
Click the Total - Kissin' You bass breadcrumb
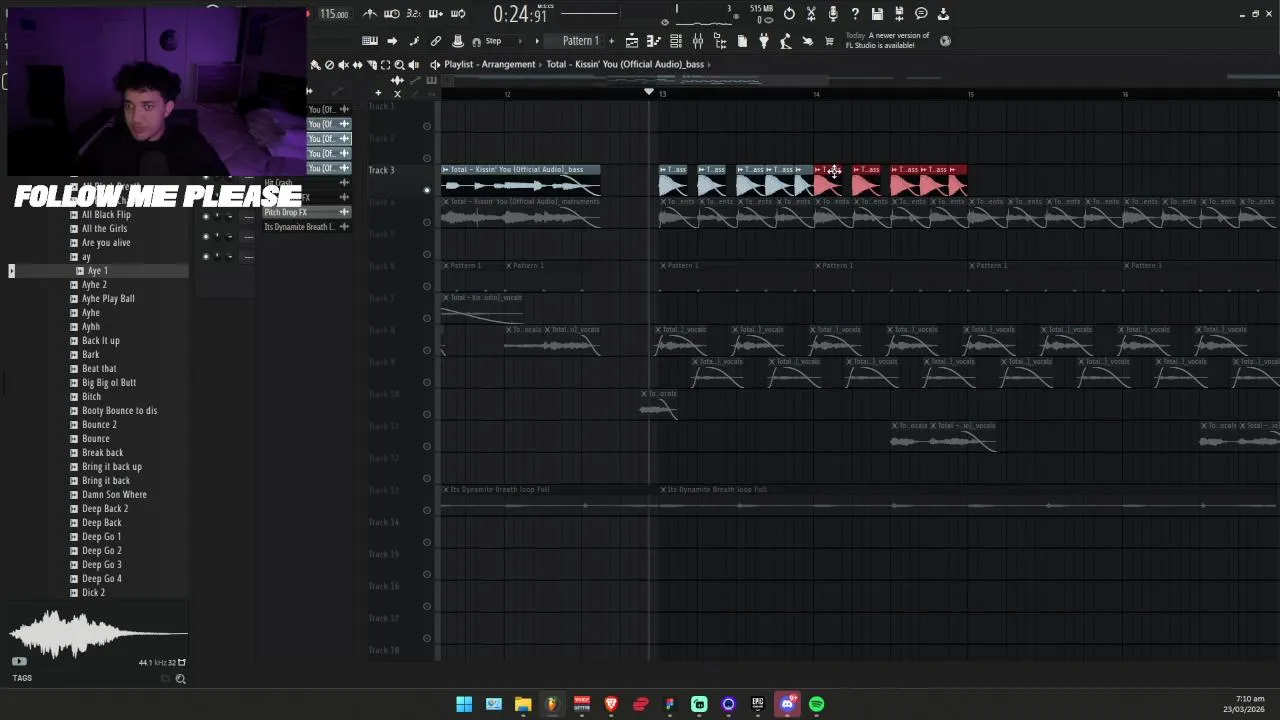click(x=625, y=64)
